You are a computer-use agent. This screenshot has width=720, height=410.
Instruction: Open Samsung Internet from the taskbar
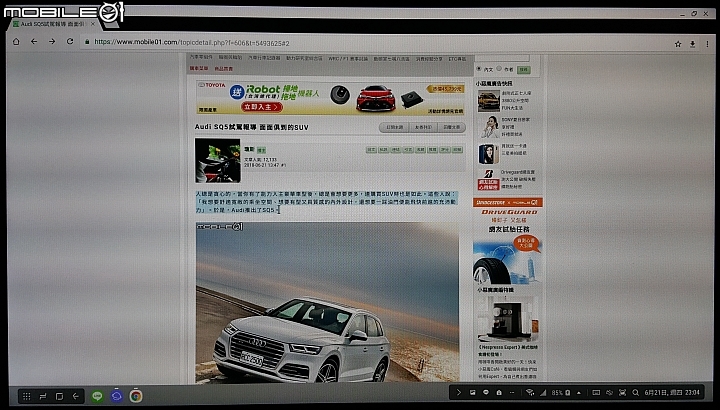116,396
